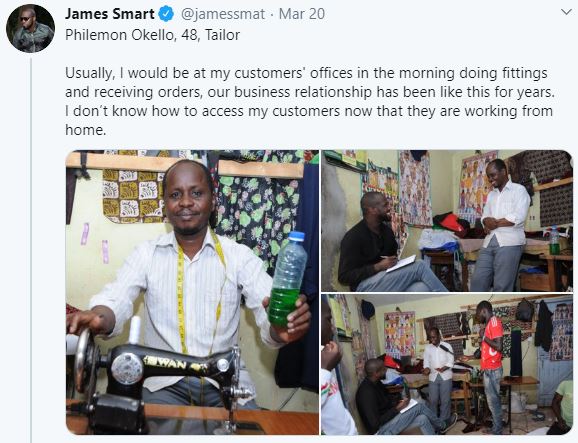This screenshot has height=443, width=578.
Task: Click the man in red jersey photo
Action: (490, 367)
